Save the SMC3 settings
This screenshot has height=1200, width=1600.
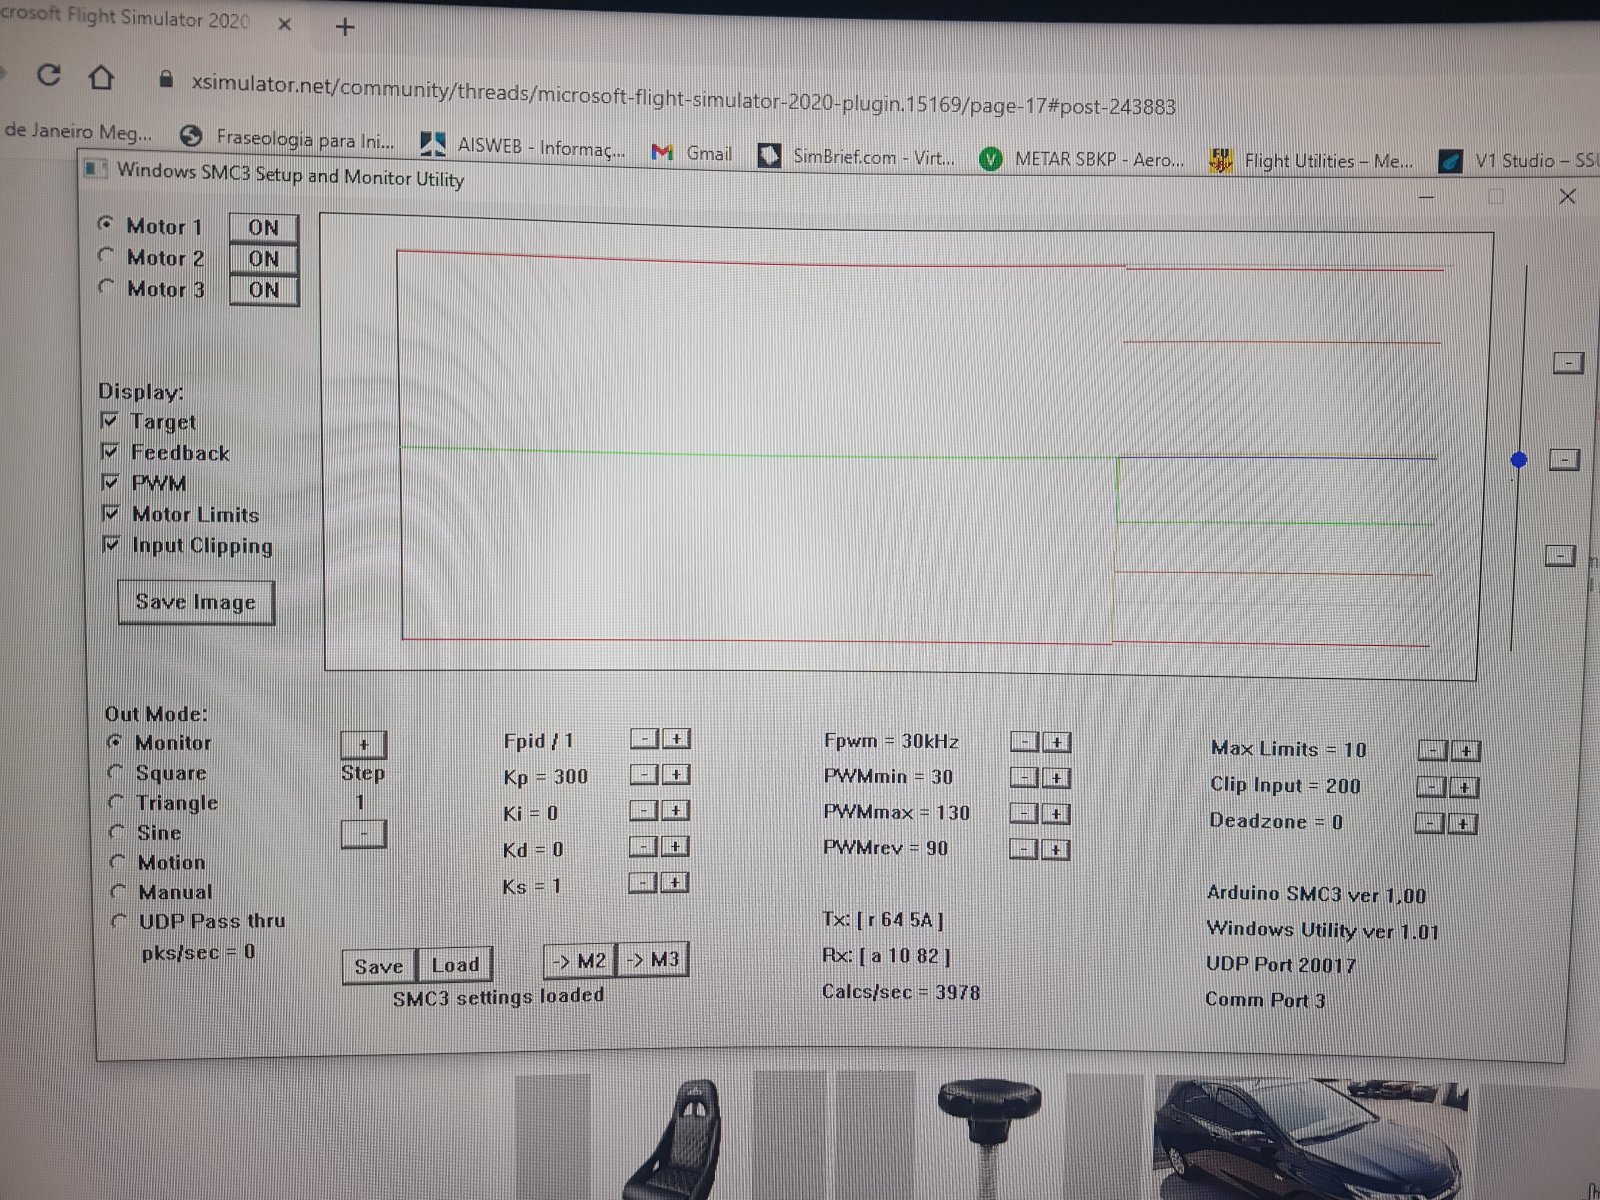click(379, 966)
